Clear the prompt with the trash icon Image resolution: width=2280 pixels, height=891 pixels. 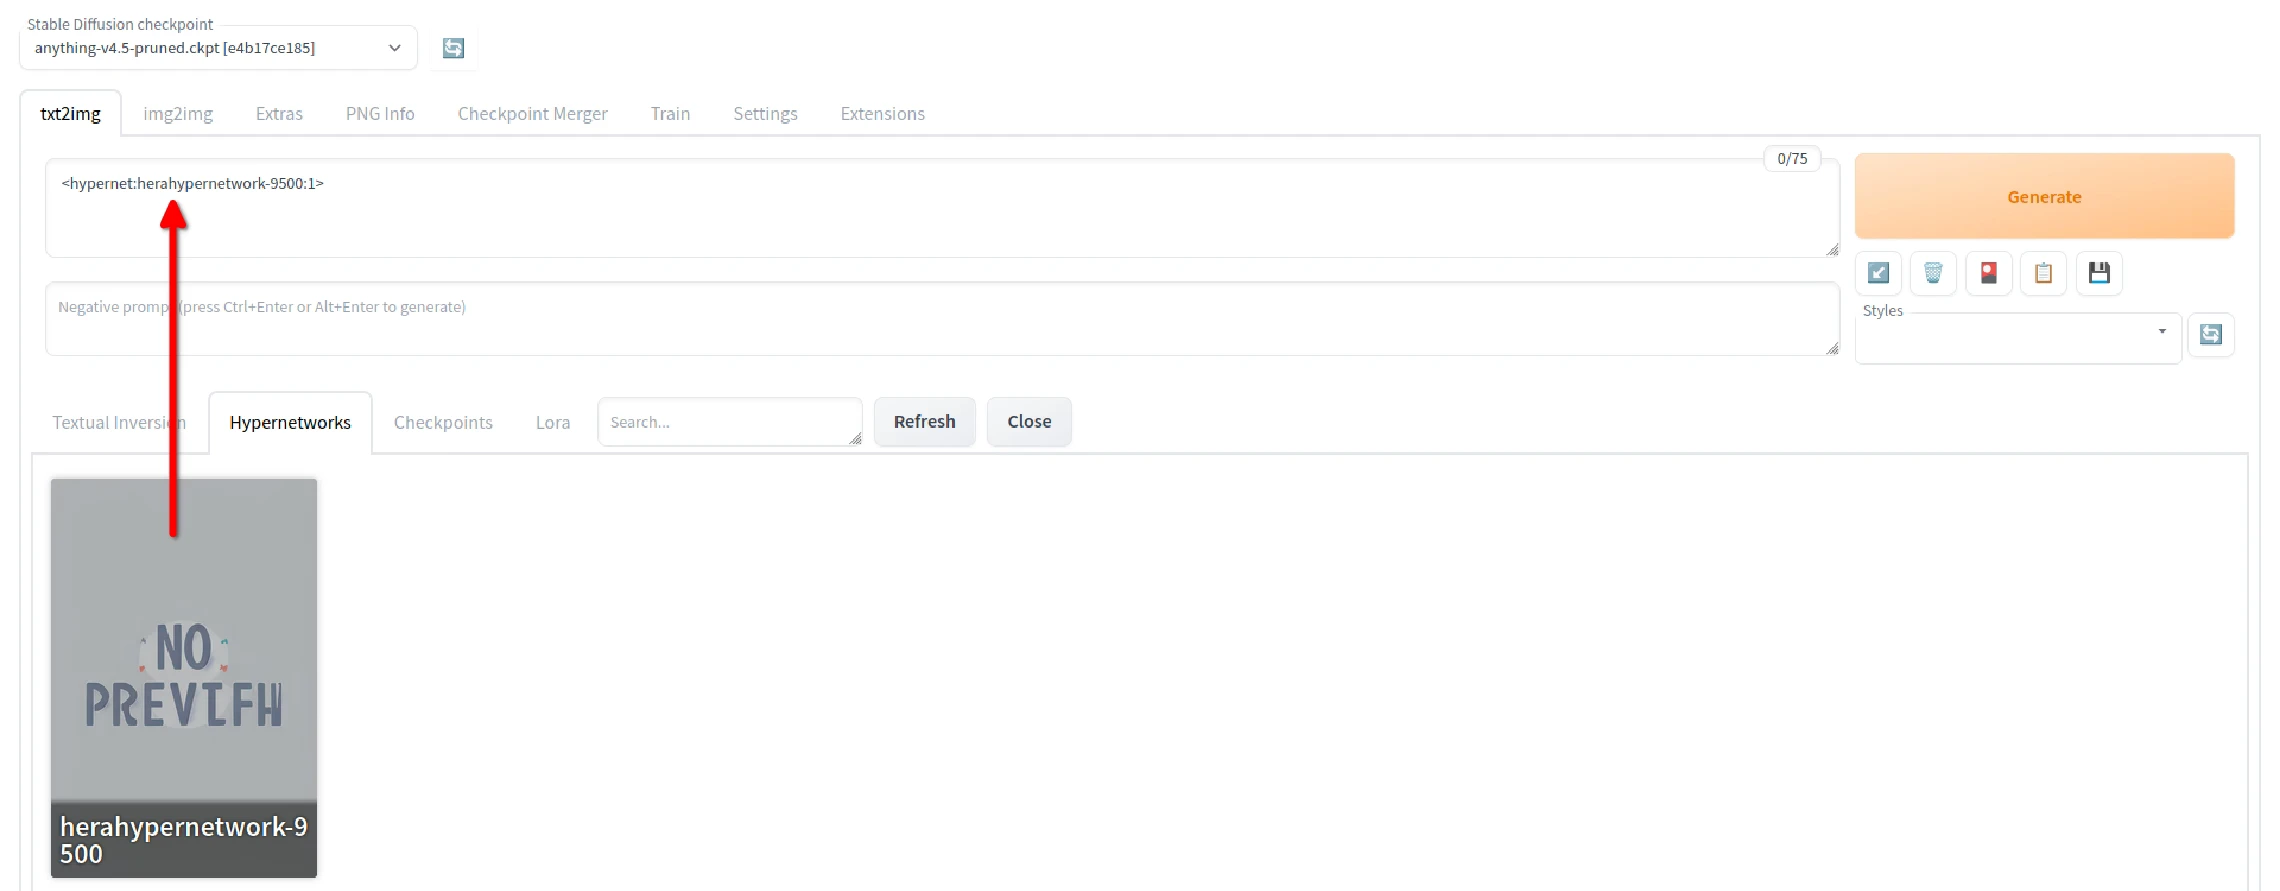[x=1933, y=273]
